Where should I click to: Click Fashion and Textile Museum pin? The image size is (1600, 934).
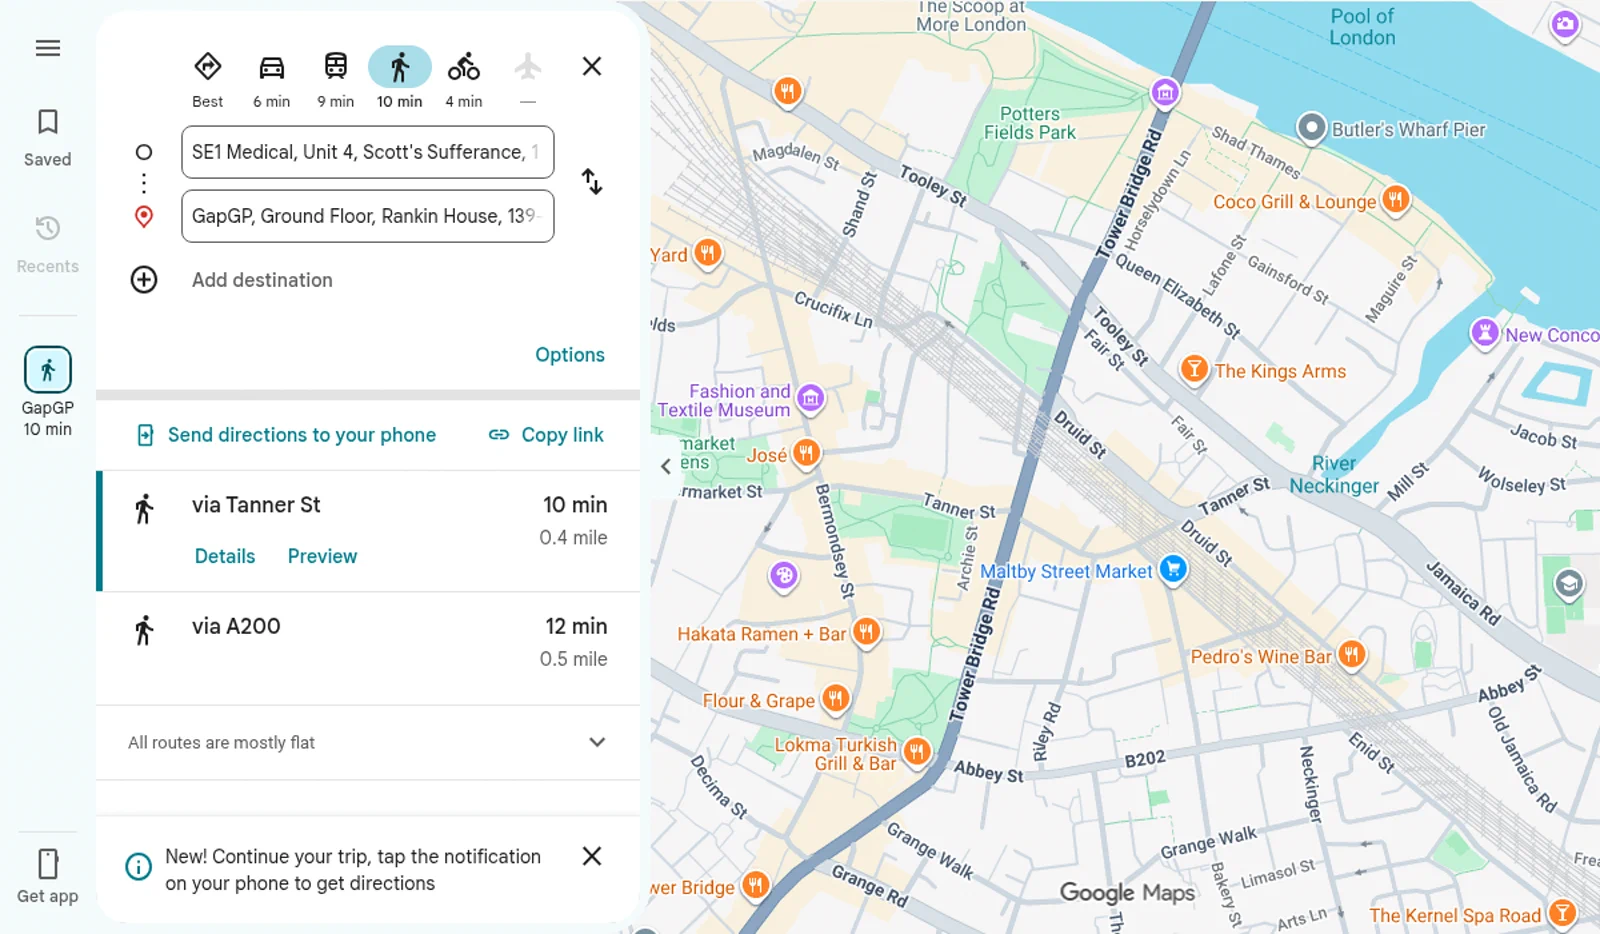[x=811, y=398]
